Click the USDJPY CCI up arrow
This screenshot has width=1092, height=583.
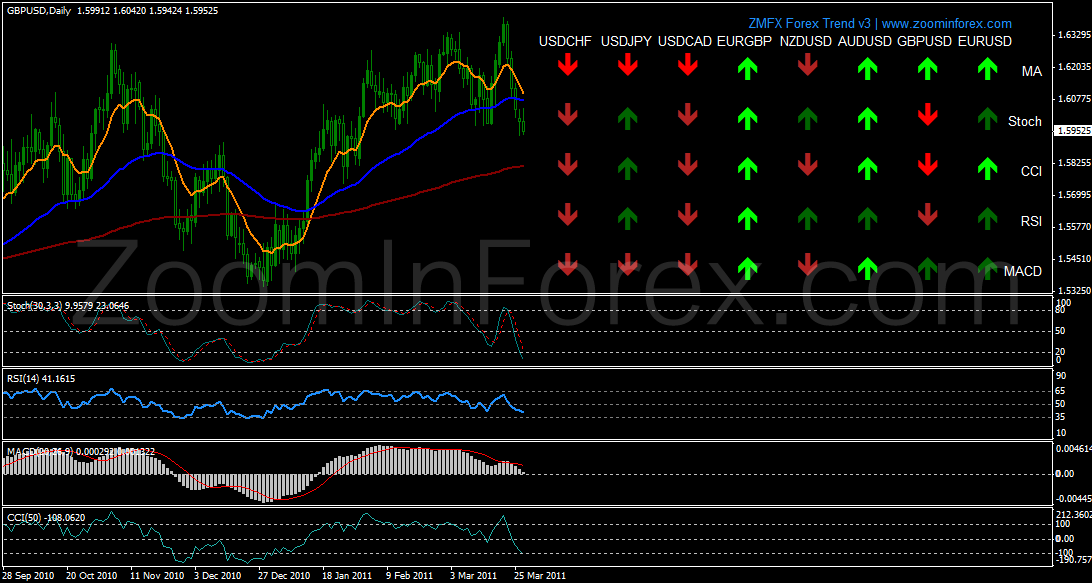click(627, 168)
